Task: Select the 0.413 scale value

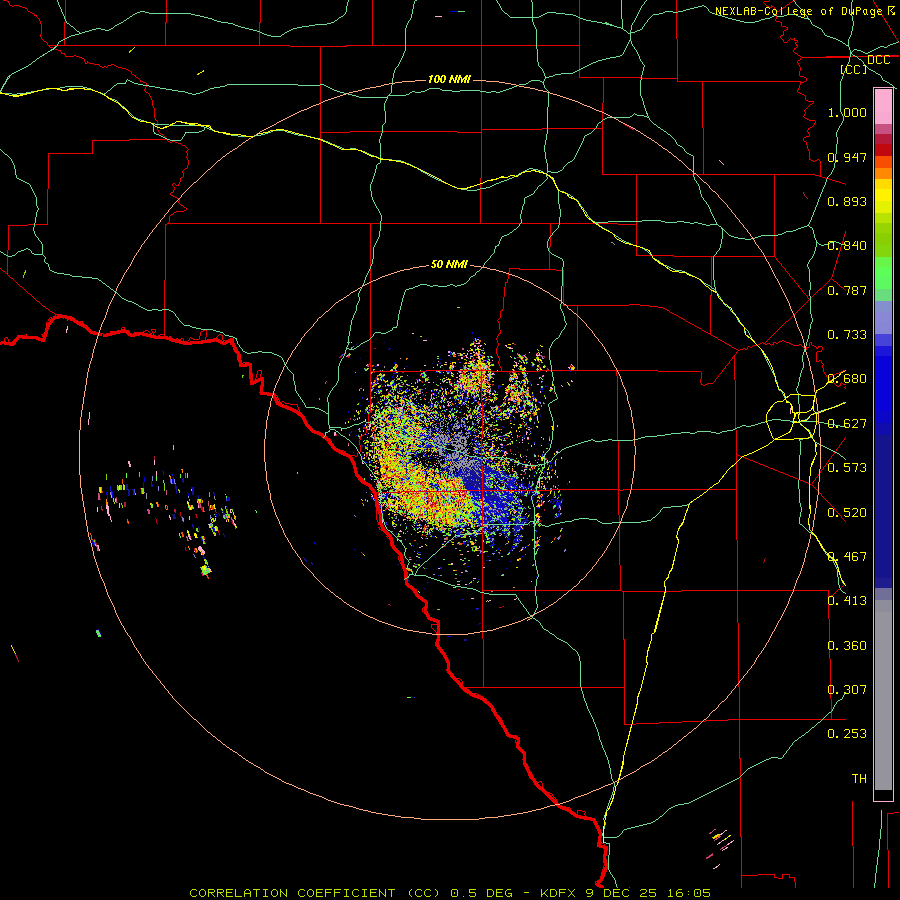Action: 847,601
